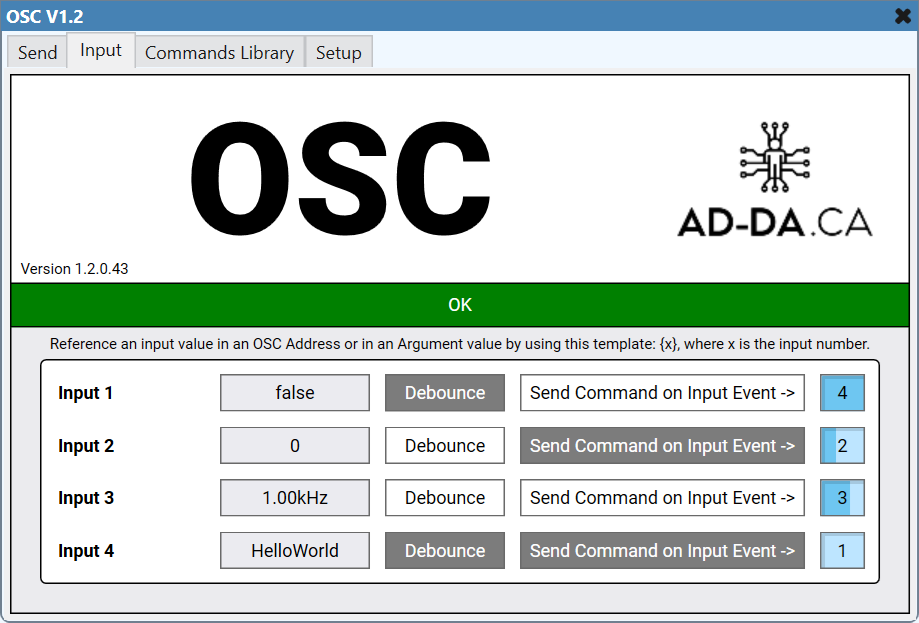This screenshot has height=623, width=919.
Task: Click the HelloWorld value of Input 4
Action: (x=295, y=551)
